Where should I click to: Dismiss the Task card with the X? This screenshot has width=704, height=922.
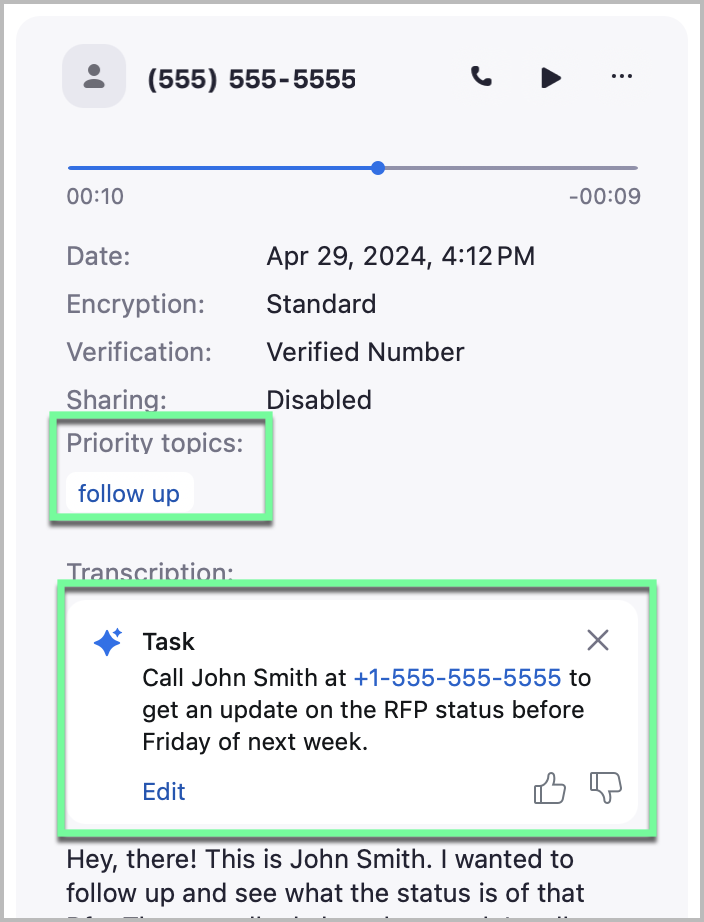pos(598,641)
